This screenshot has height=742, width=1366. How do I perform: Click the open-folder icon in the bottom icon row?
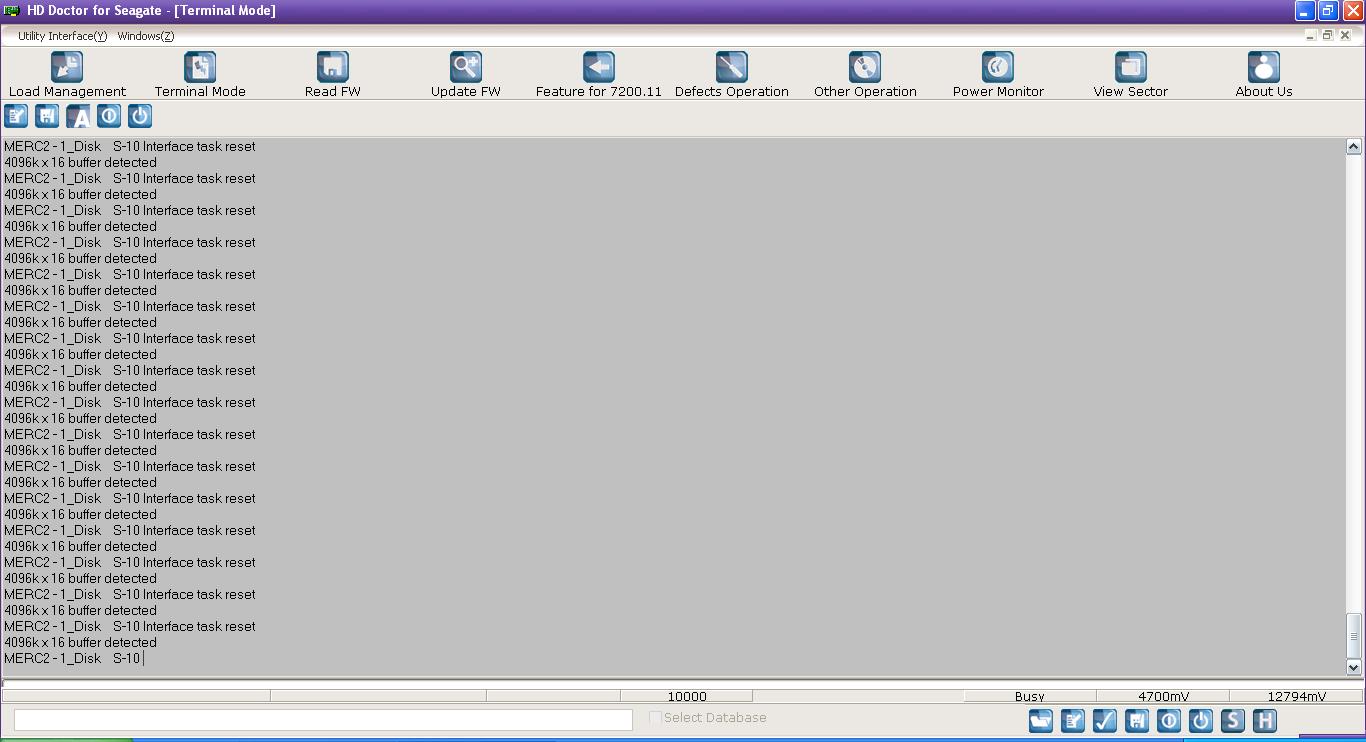click(x=1041, y=720)
